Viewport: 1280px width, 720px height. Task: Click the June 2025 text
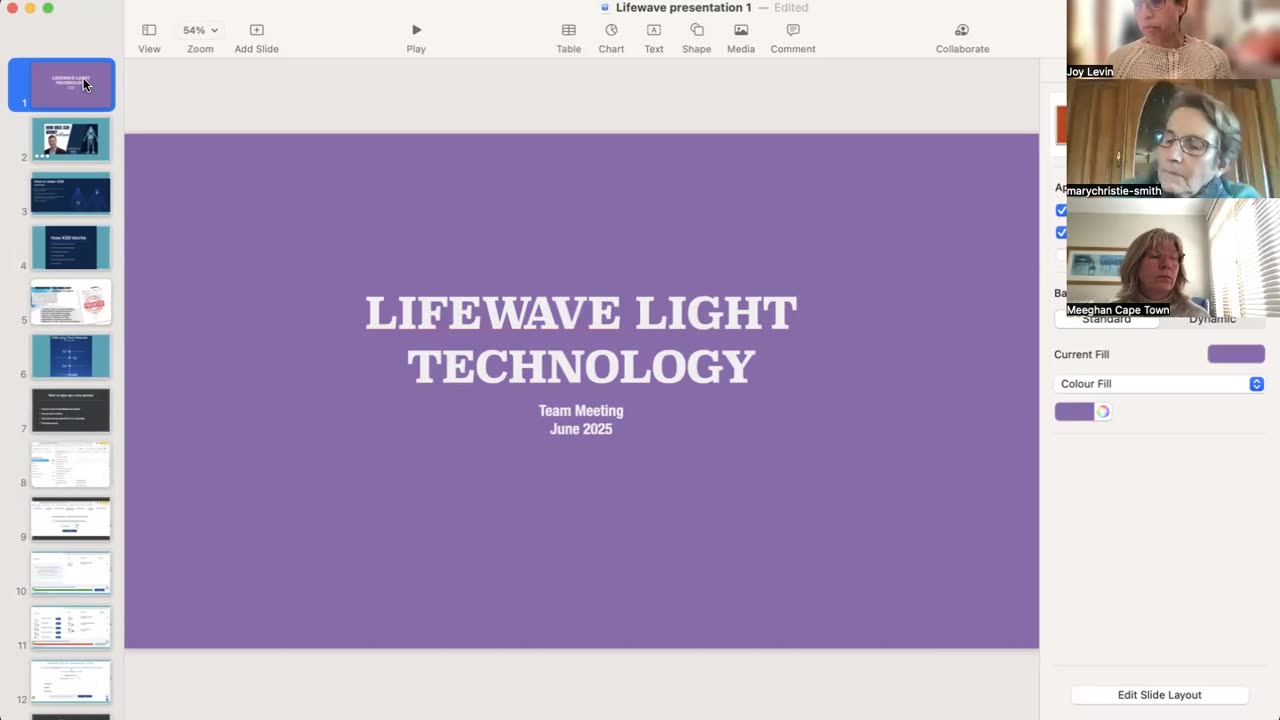581,429
